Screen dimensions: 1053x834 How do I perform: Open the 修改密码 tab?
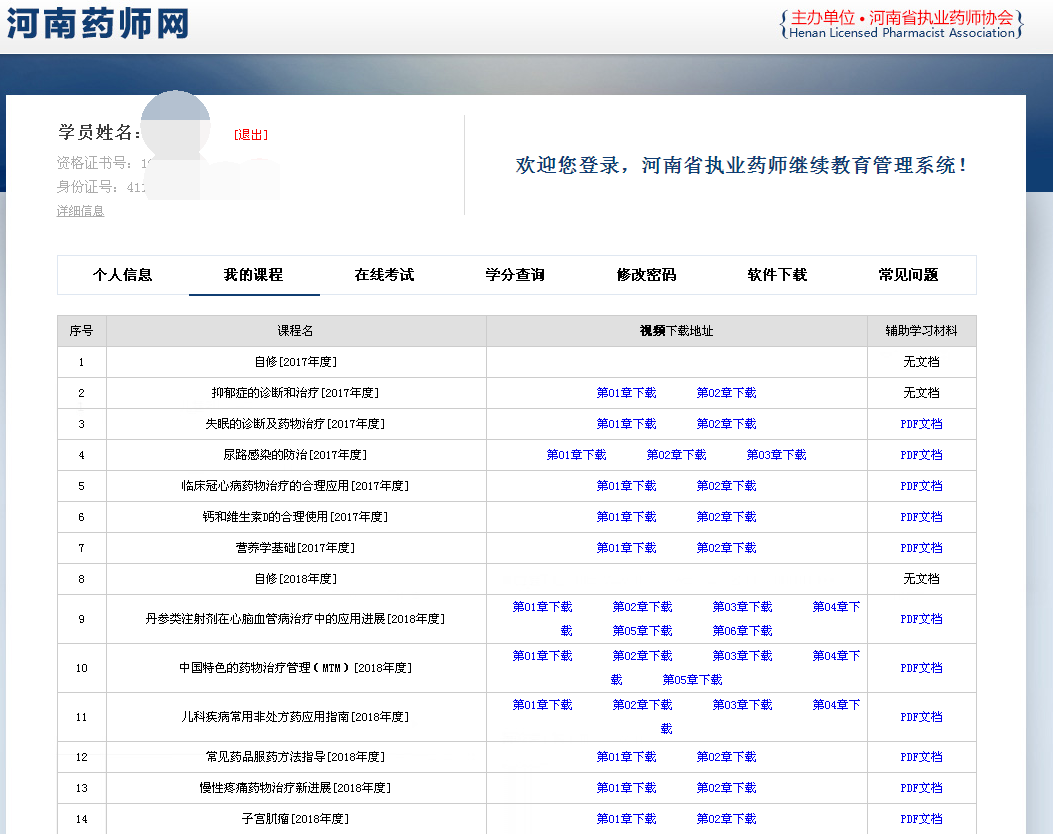click(646, 275)
